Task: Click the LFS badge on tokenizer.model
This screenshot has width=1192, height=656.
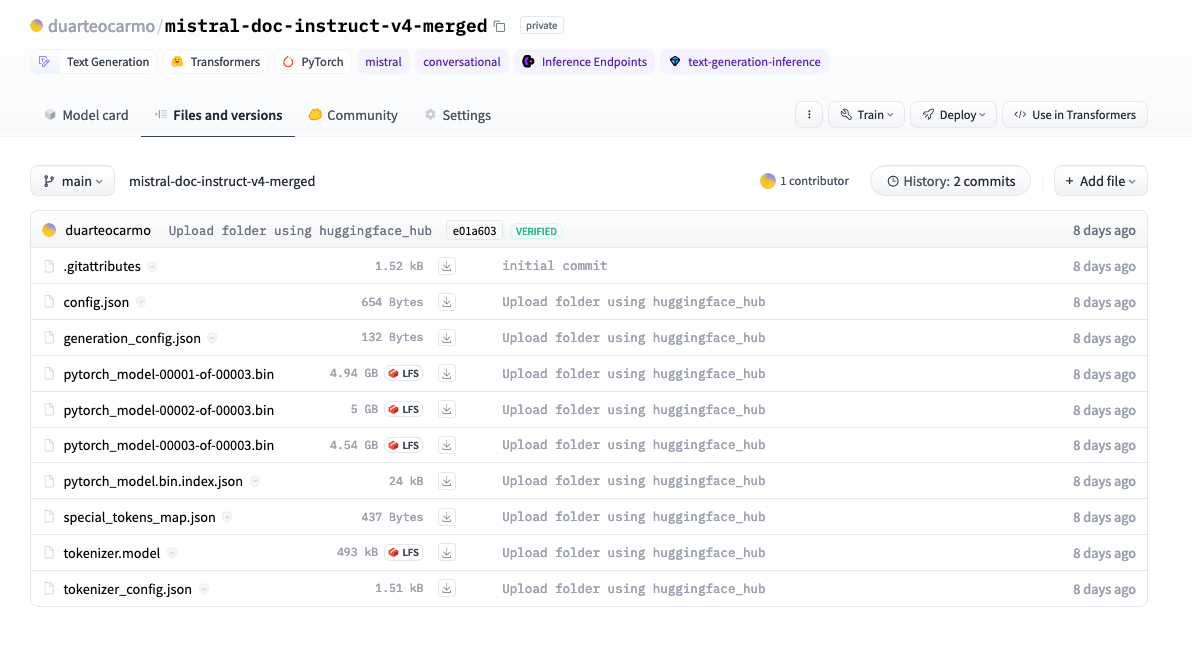Action: [404, 553]
